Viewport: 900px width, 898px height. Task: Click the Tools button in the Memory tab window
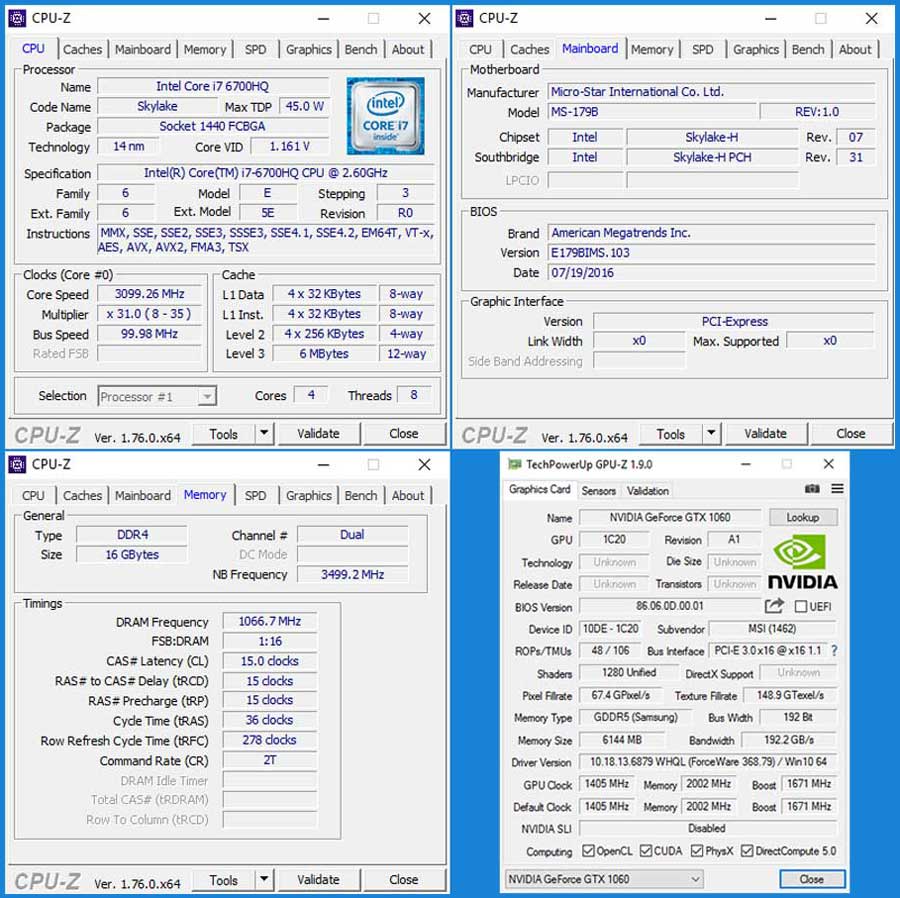[x=223, y=879]
